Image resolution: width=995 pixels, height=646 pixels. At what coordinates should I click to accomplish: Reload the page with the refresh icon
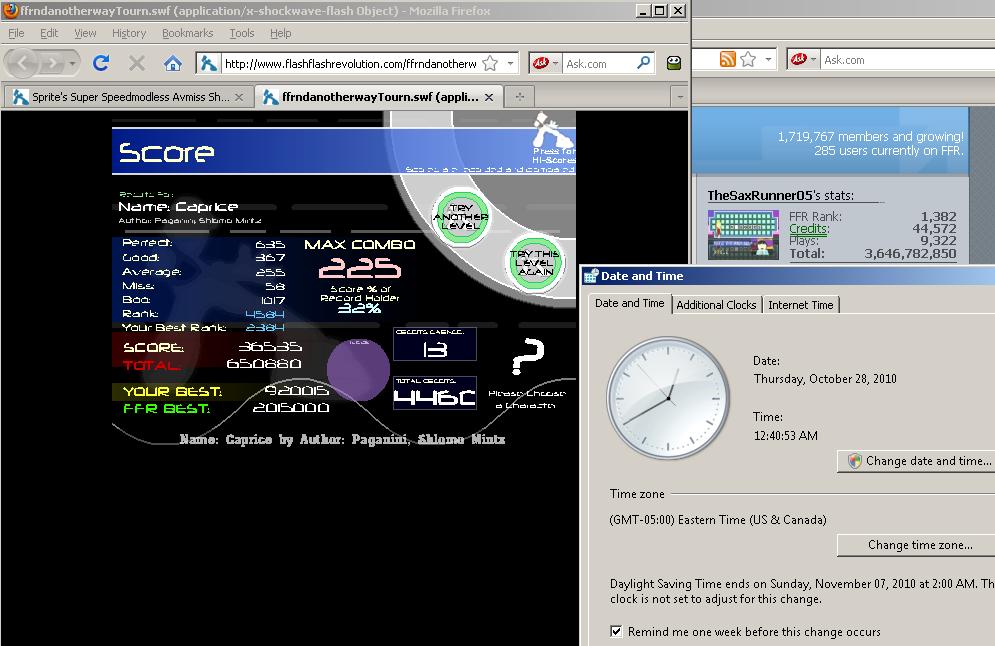point(101,63)
